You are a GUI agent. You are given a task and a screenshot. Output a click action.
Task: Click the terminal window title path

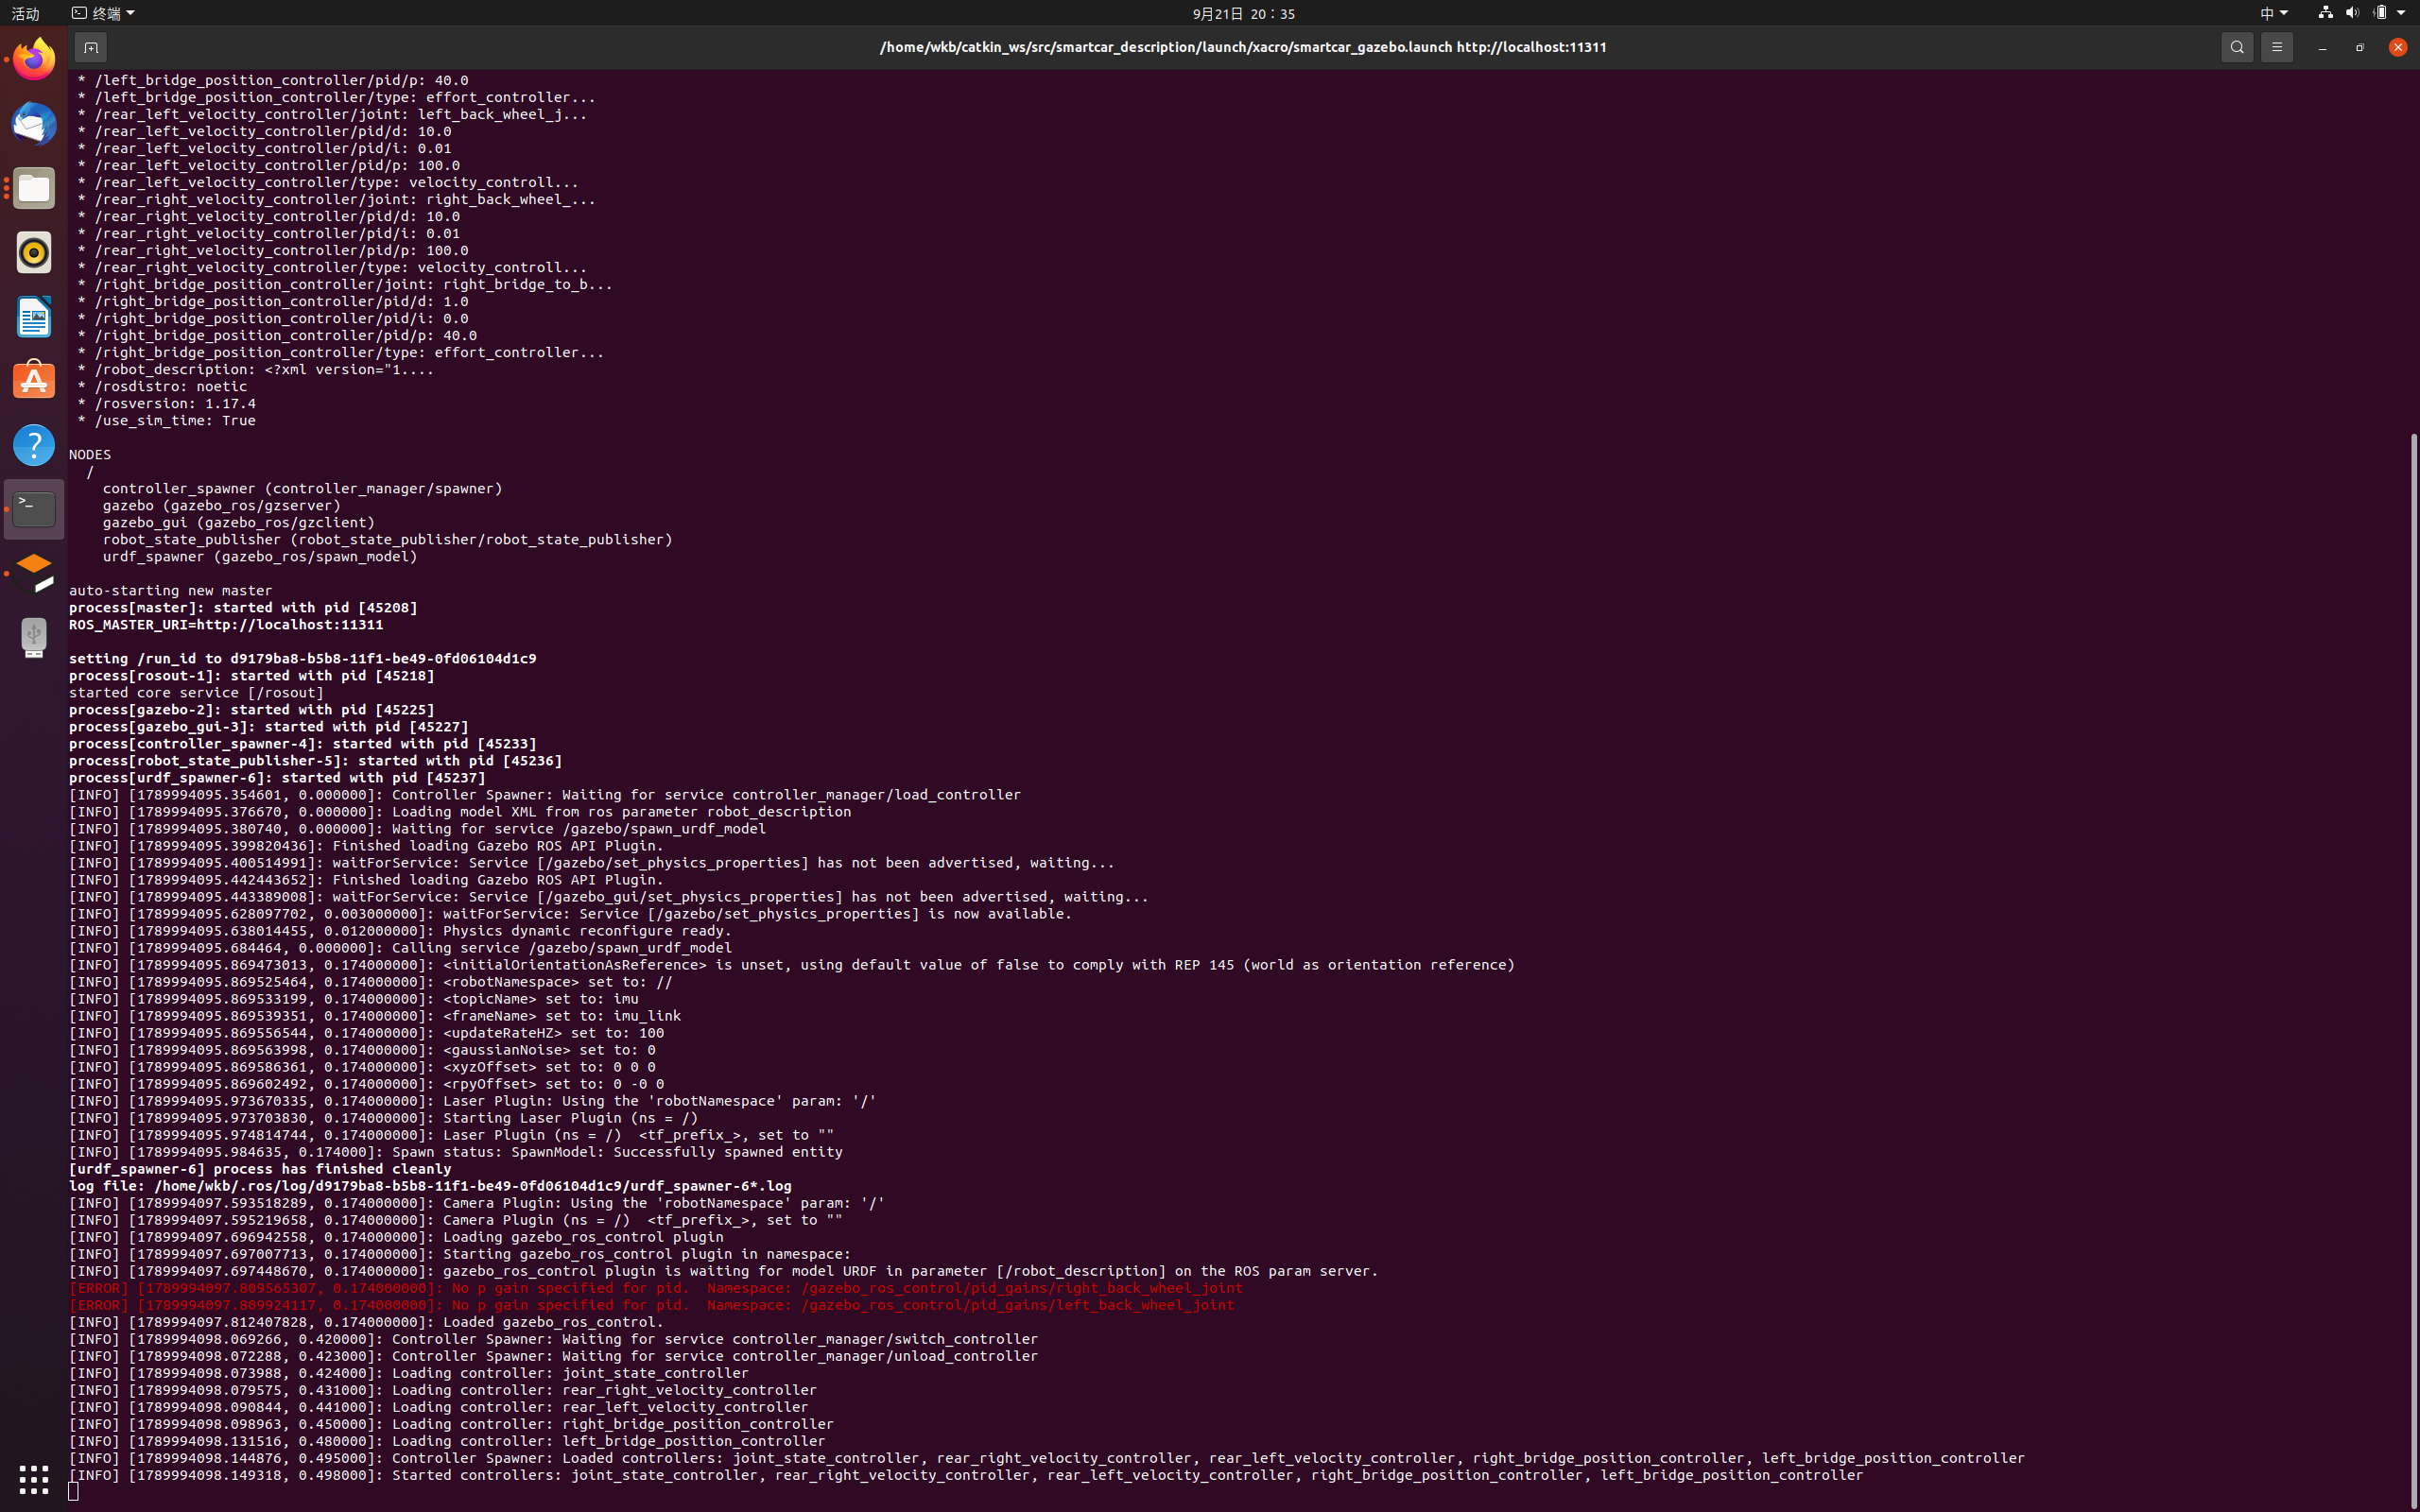[1243, 47]
